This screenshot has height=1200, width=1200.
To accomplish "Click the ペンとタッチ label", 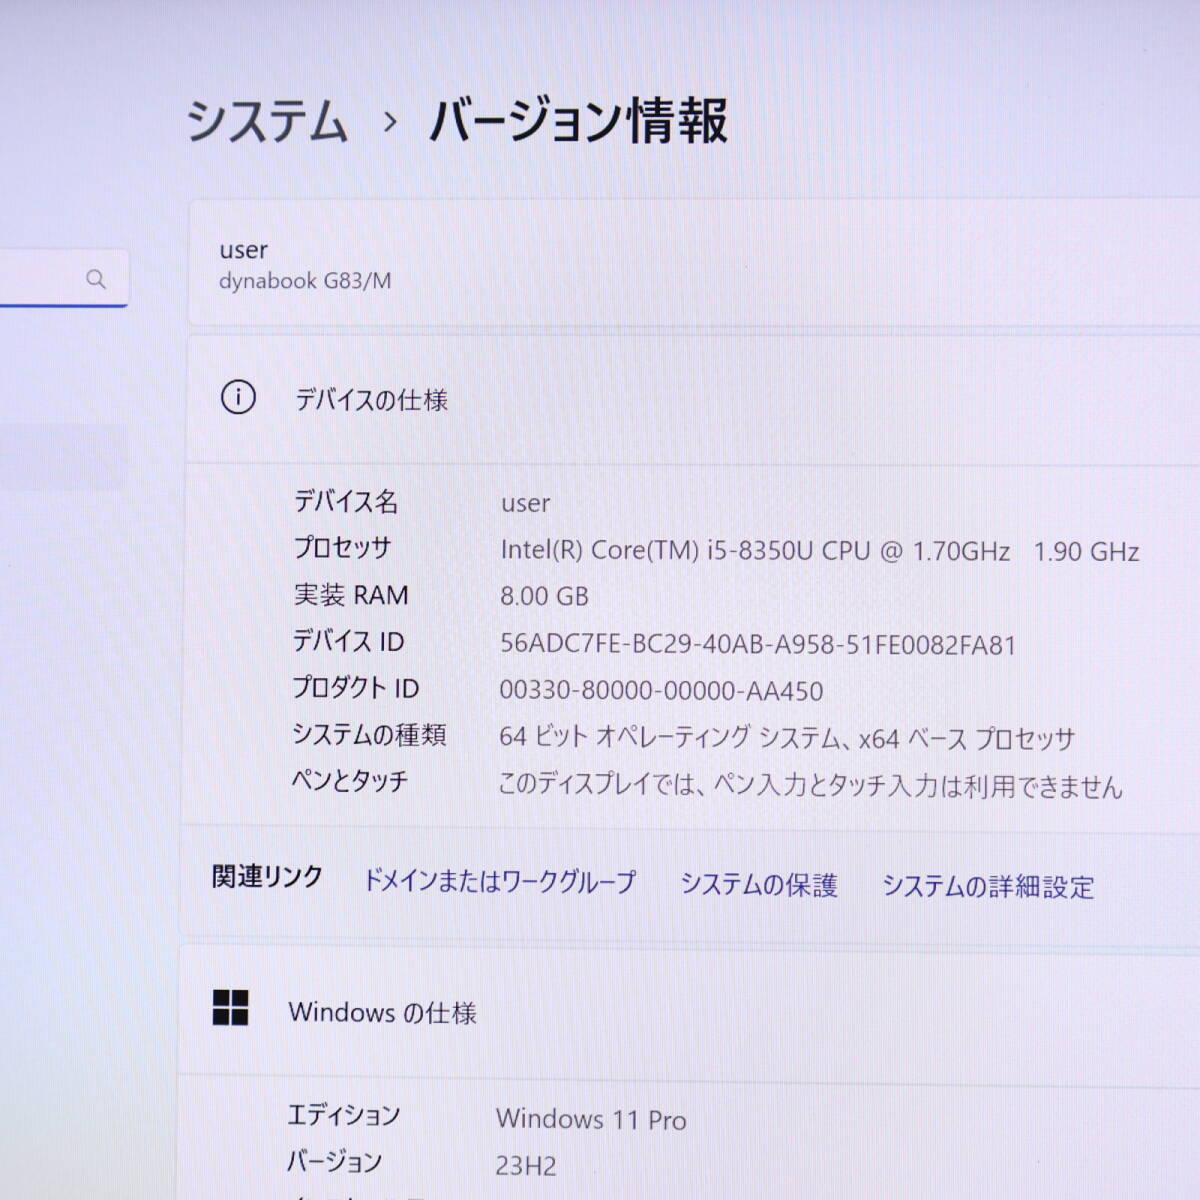I will click(x=349, y=781).
